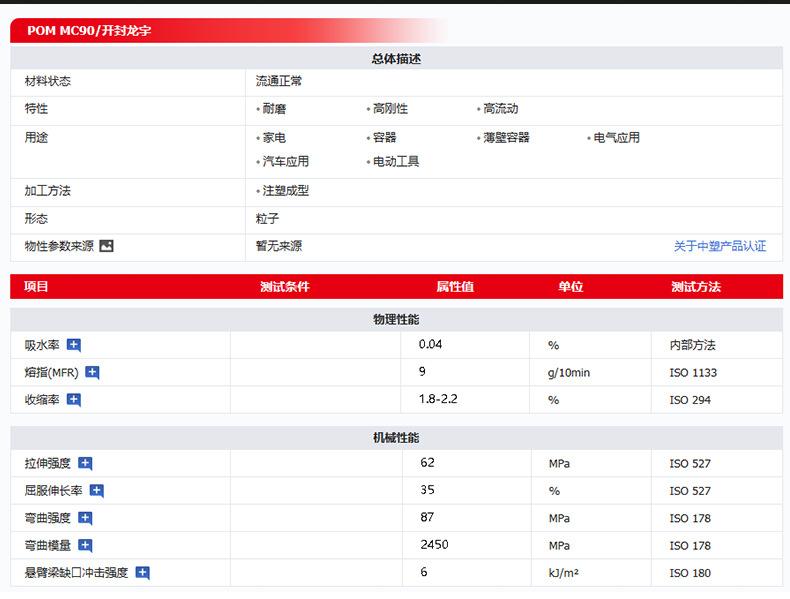Image resolution: width=790 pixels, height=599 pixels.
Task: Open the 关于中塑产品认证 link
Action: tap(719, 246)
